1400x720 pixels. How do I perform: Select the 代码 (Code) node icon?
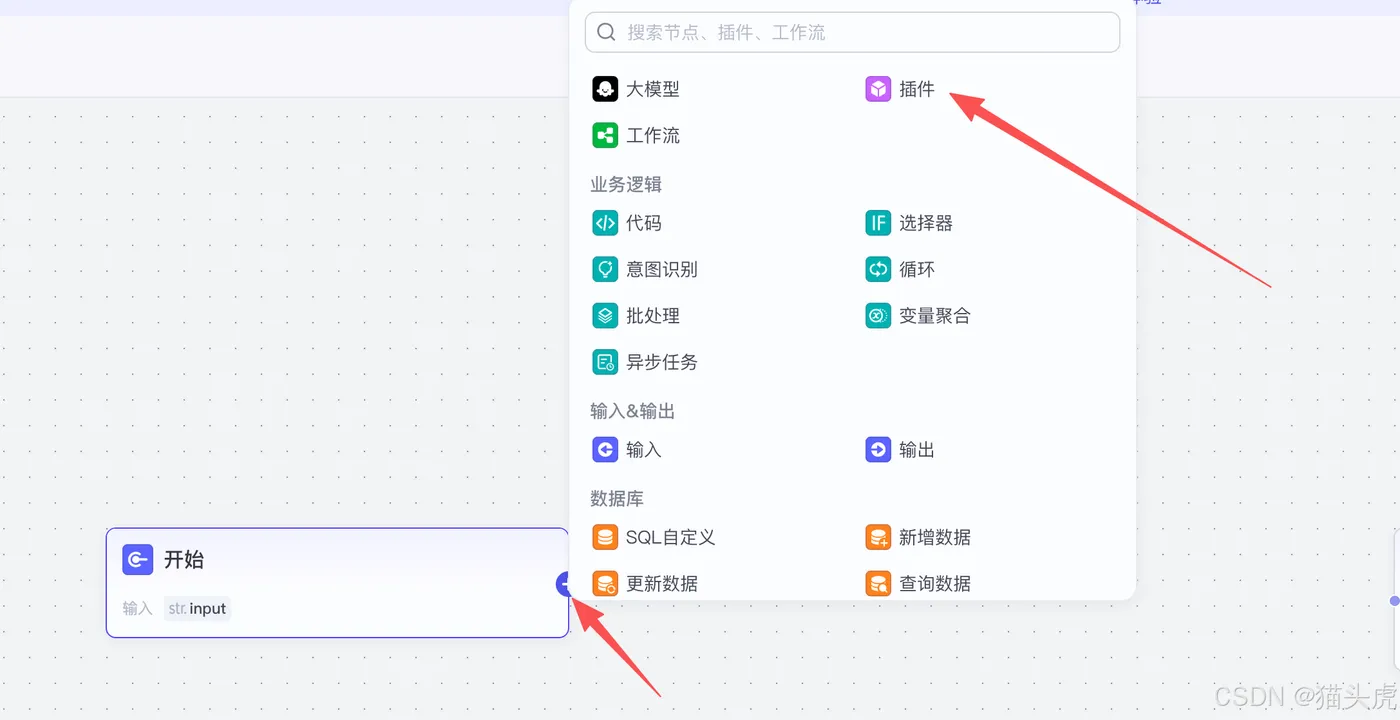tap(605, 223)
